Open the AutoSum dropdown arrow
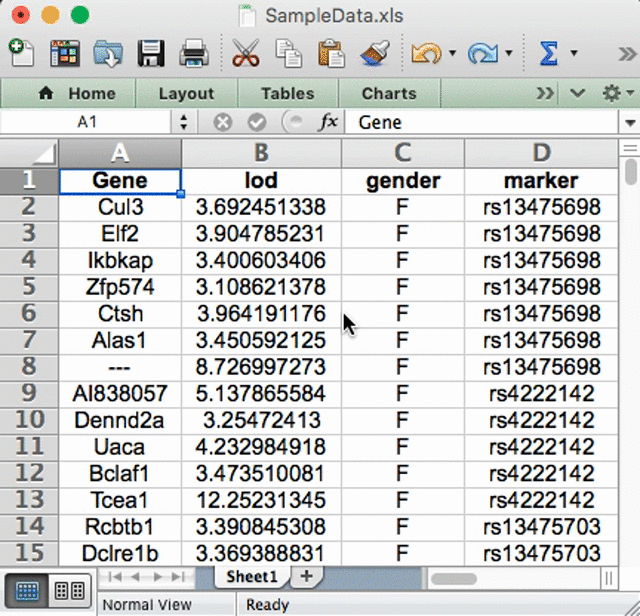640x616 pixels. coord(574,53)
